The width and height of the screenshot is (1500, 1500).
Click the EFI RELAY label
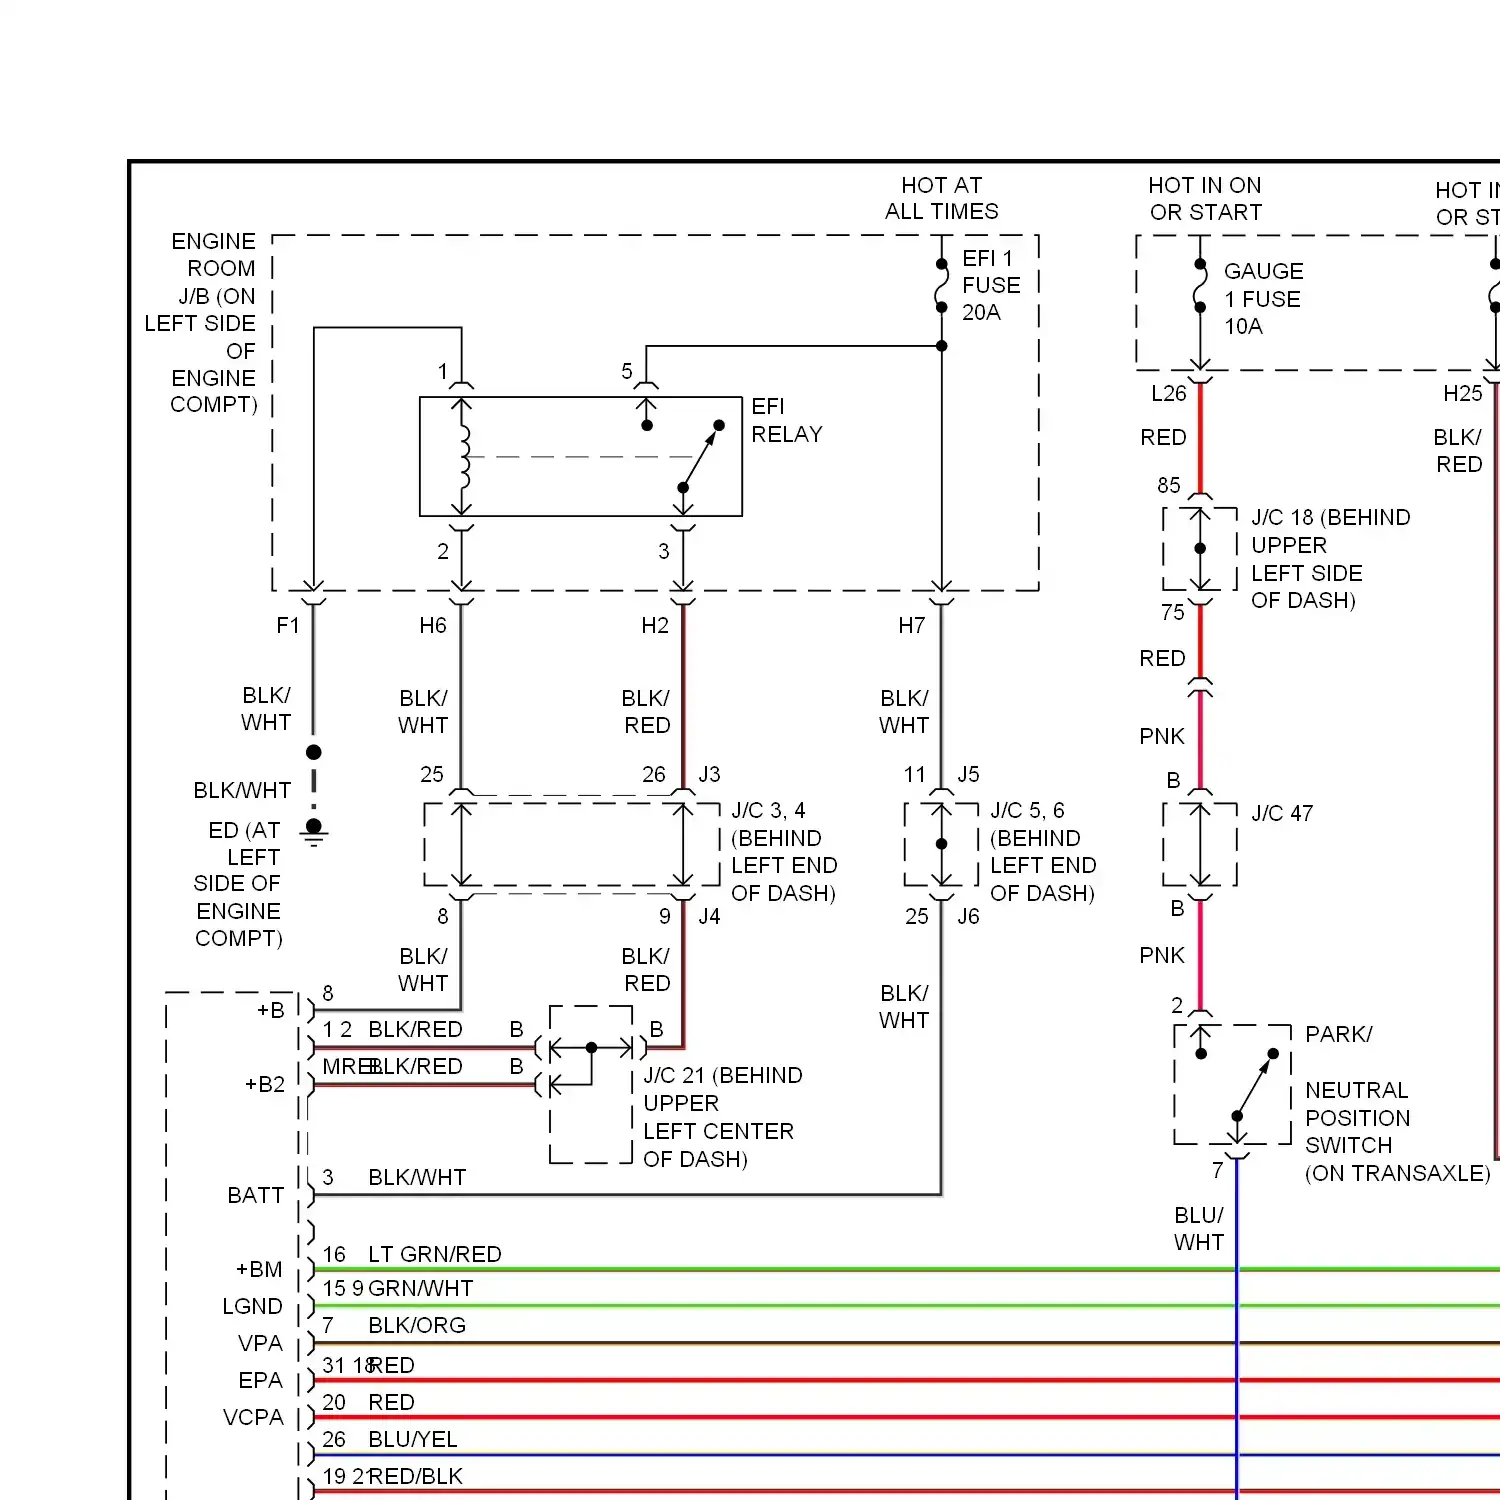click(787, 420)
